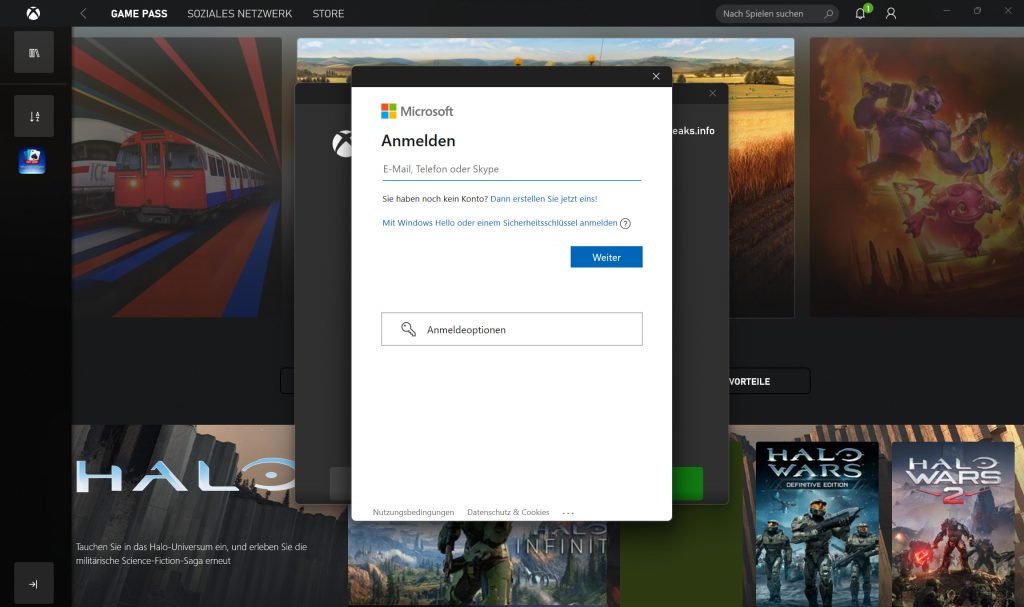Click the E-Mail, Telefon oder Skype field
The height and width of the screenshot is (607, 1024).
[x=511, y=169]
